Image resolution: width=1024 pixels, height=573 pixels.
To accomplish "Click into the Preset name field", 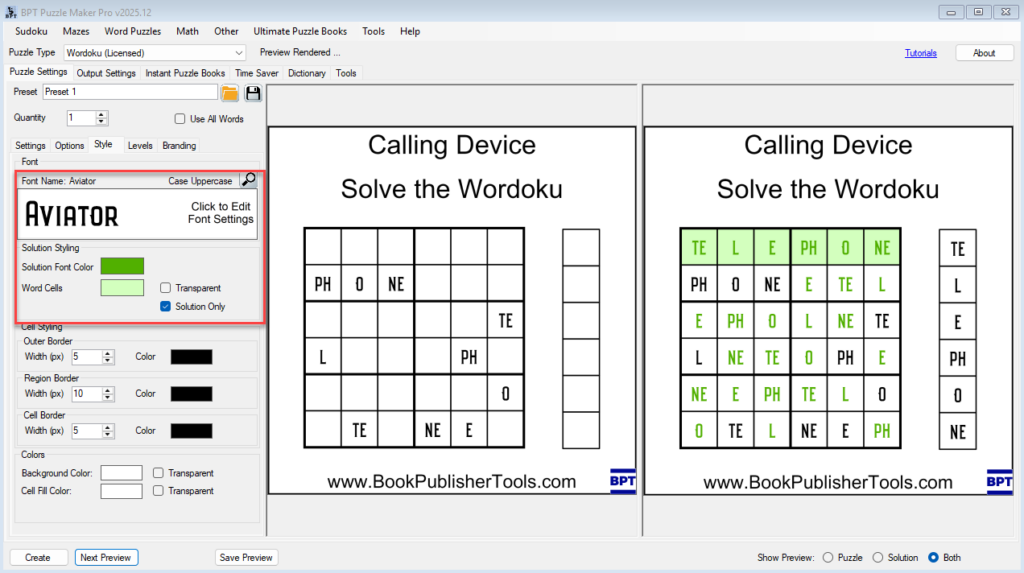I will 130,92.
